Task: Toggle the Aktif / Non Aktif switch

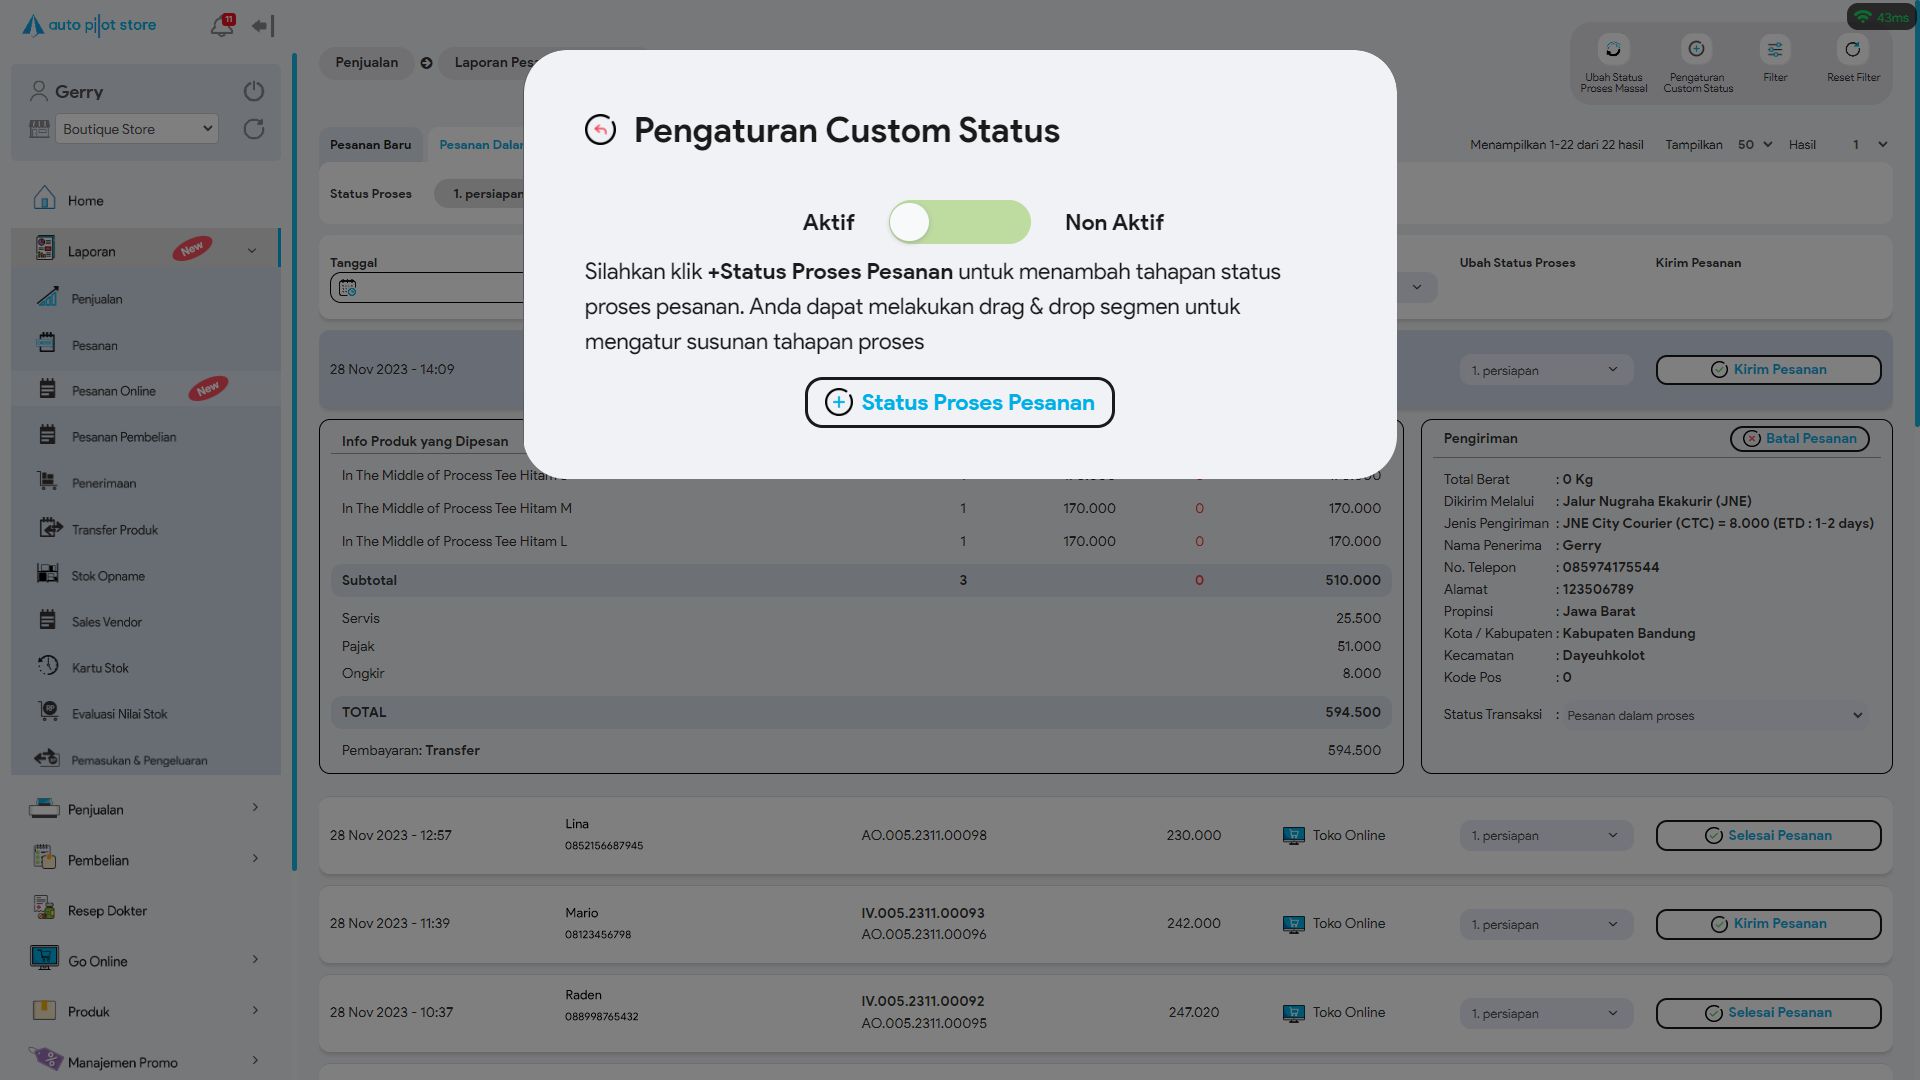Action: coord(959,222)
